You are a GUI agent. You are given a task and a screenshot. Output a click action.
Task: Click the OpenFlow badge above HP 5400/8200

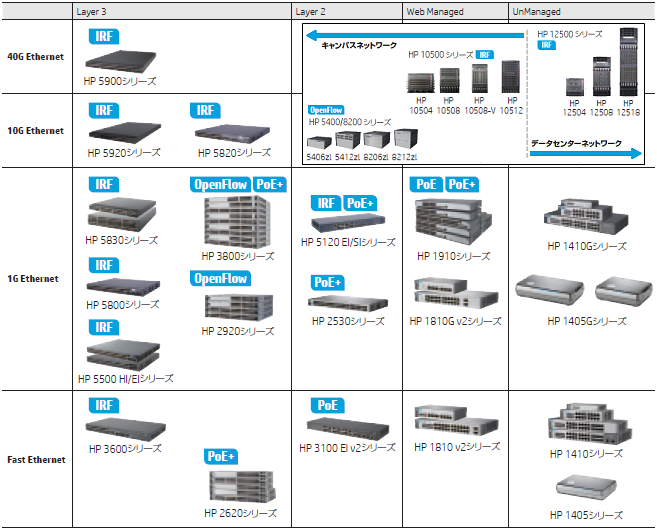[x=326, y=110]
